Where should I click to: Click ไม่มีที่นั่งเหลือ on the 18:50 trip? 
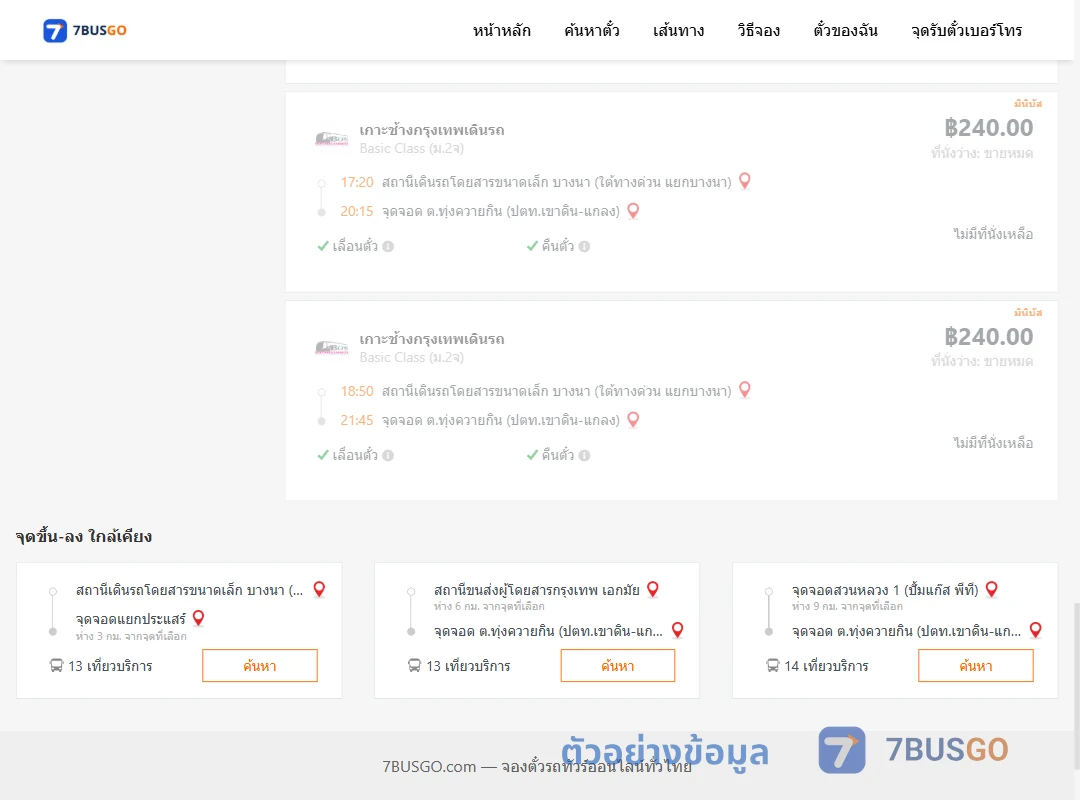993,443
